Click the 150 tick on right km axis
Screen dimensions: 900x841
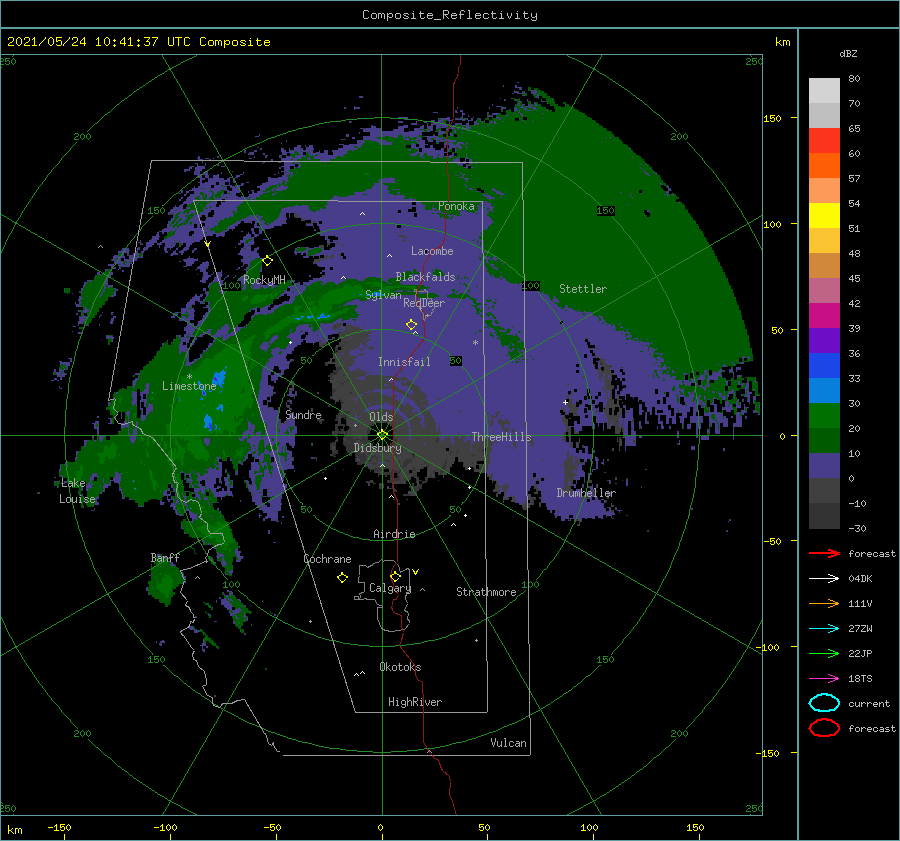click(x=773, y=118)
